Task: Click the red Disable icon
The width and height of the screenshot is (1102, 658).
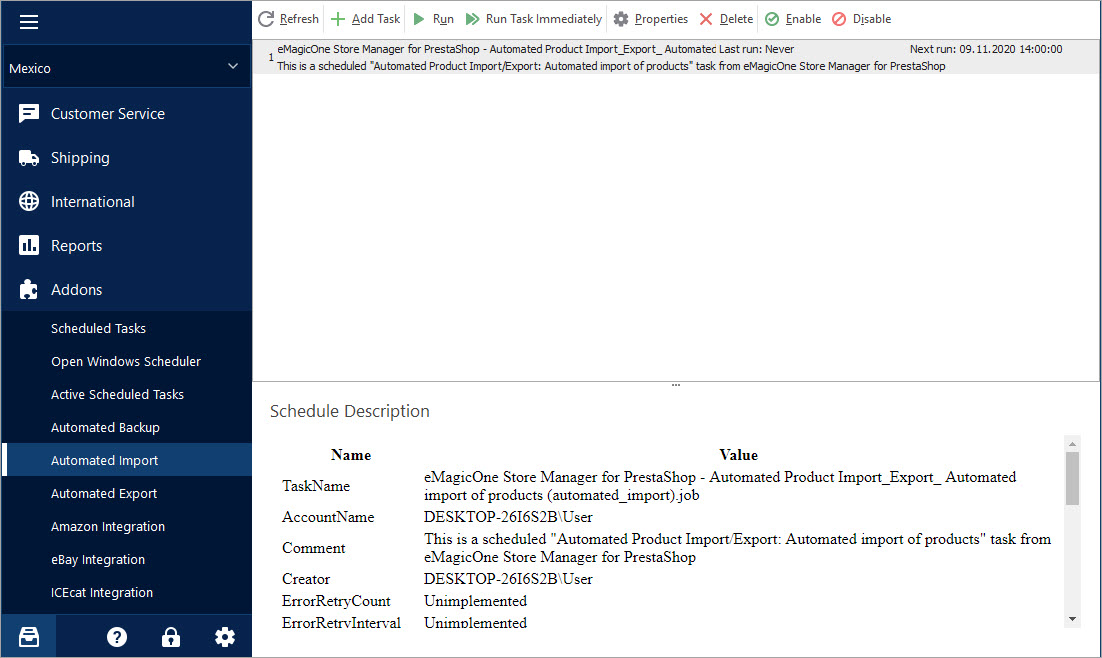Action: click(x=838, y=19)
